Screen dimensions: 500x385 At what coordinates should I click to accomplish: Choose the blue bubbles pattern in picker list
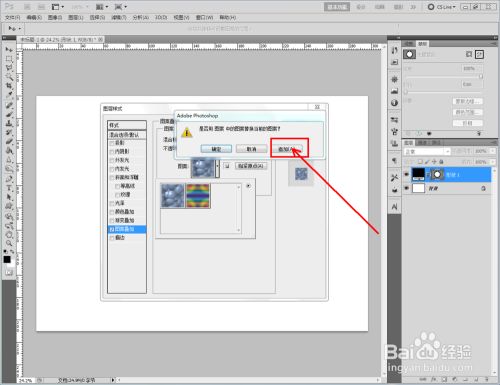173,195
